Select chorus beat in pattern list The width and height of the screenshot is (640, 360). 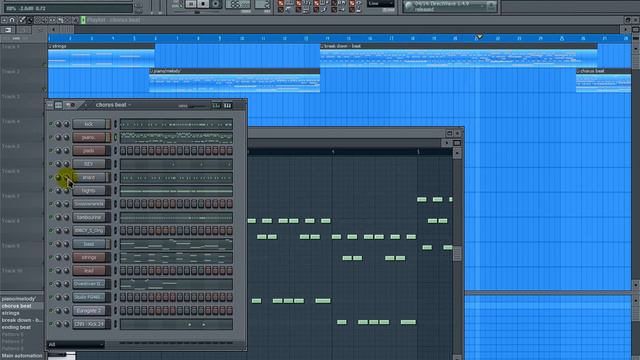16,306
